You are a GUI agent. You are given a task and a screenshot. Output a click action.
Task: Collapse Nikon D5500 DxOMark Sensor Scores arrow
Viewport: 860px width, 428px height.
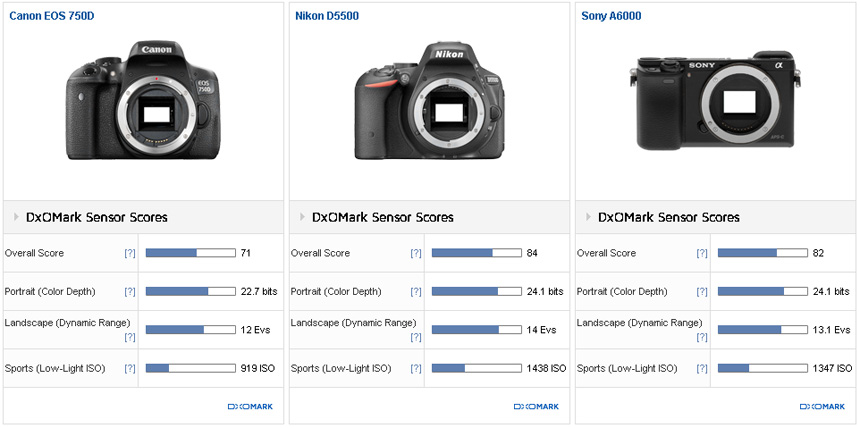coord(302,217)
